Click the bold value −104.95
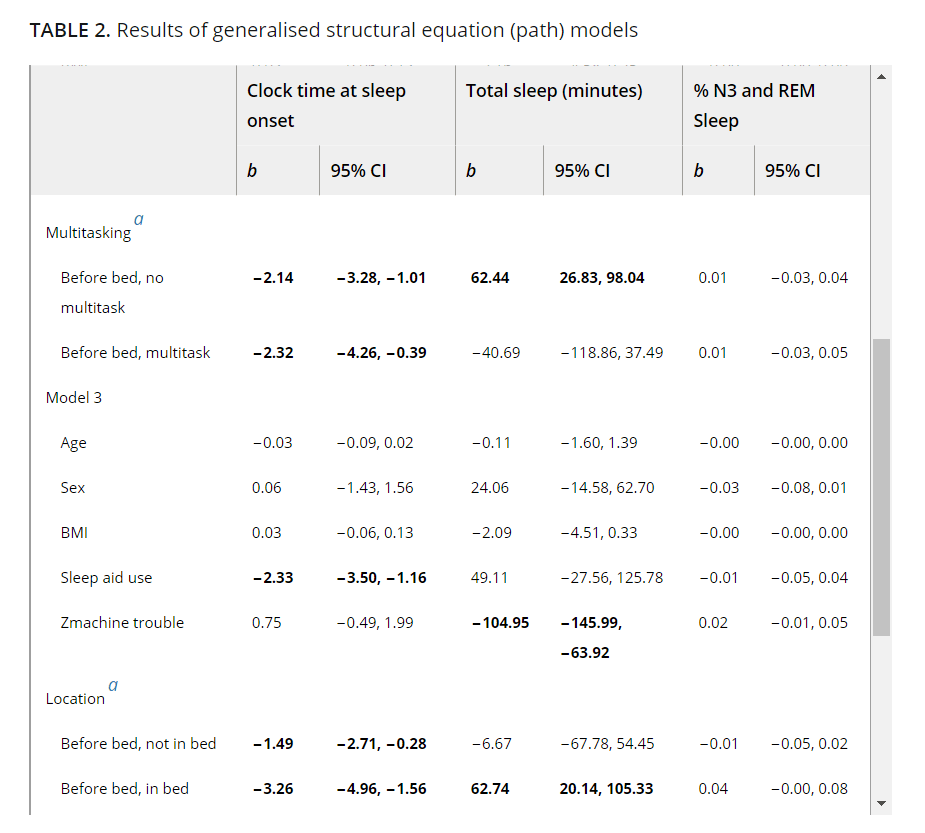Screen dimensions: 925x833 click(x=500, y=622)
